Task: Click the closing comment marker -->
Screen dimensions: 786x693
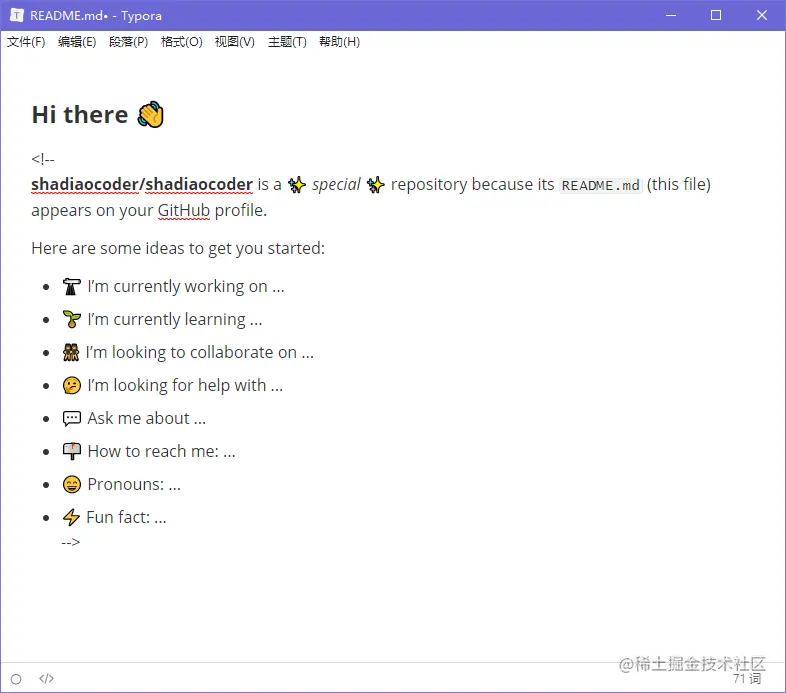Action: click(71, 542)
